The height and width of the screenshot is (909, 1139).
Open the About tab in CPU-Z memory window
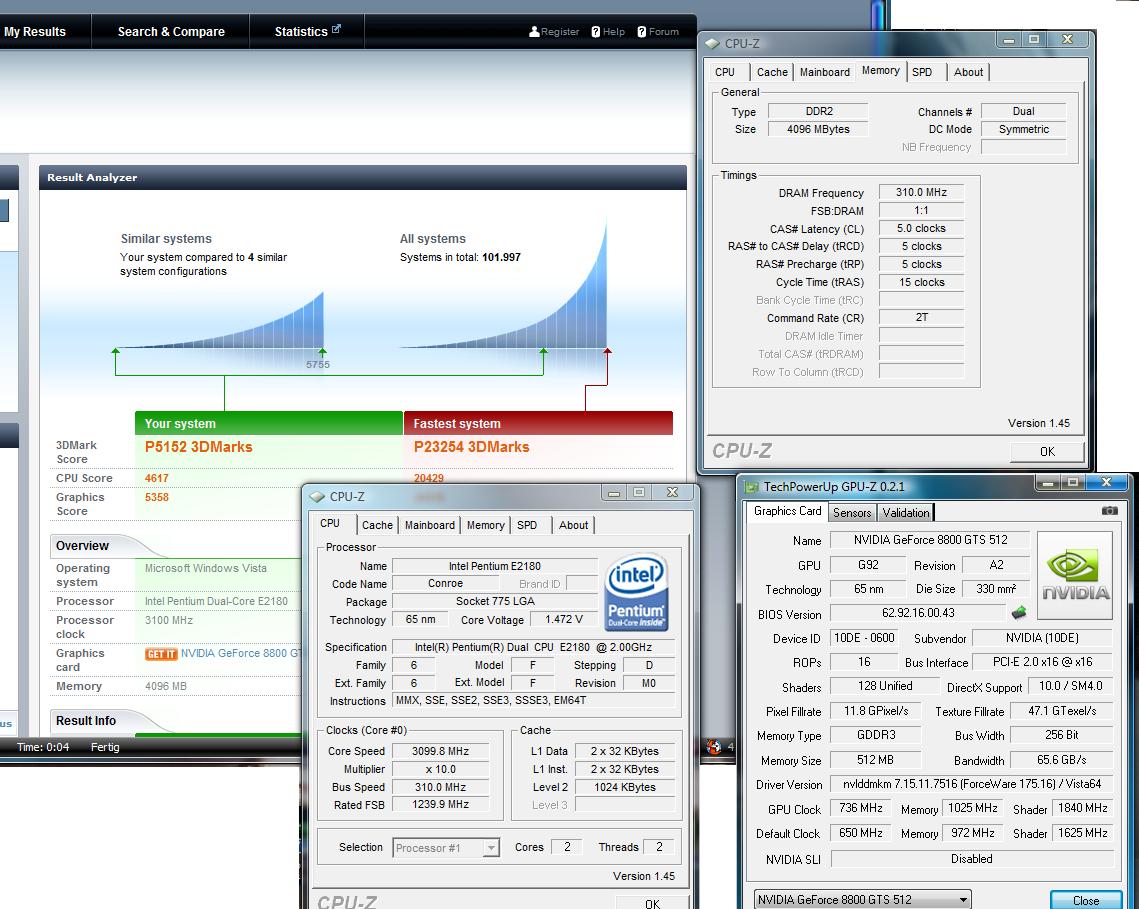(x=968, y=72)
